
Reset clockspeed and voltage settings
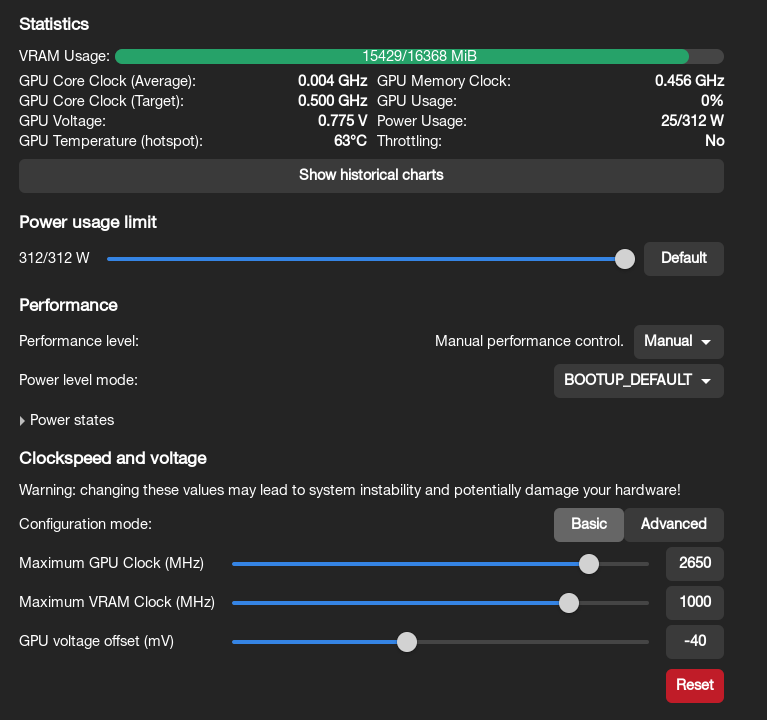tap(695, 685)
